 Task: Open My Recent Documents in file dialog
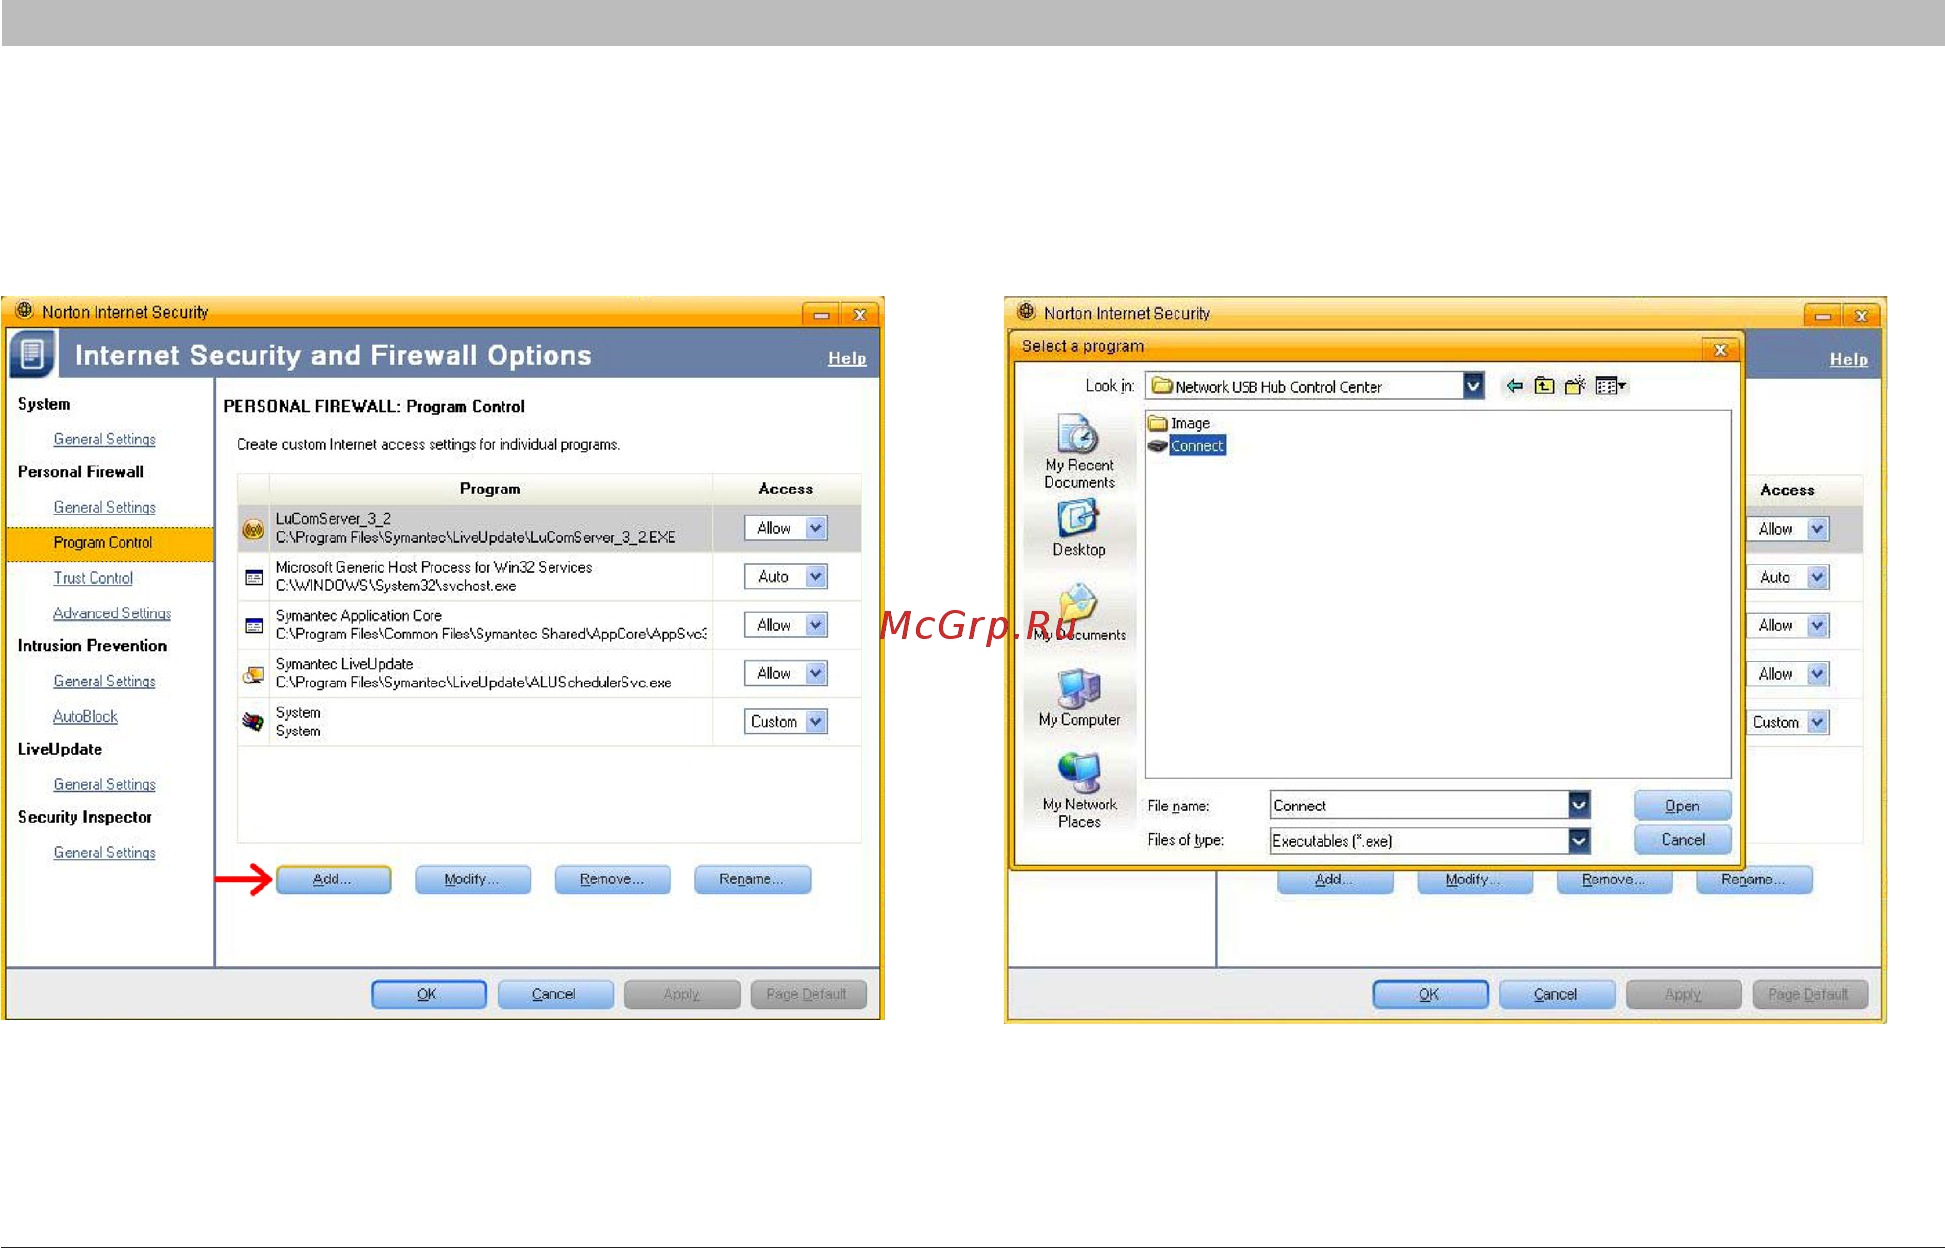click(1079, 452)
